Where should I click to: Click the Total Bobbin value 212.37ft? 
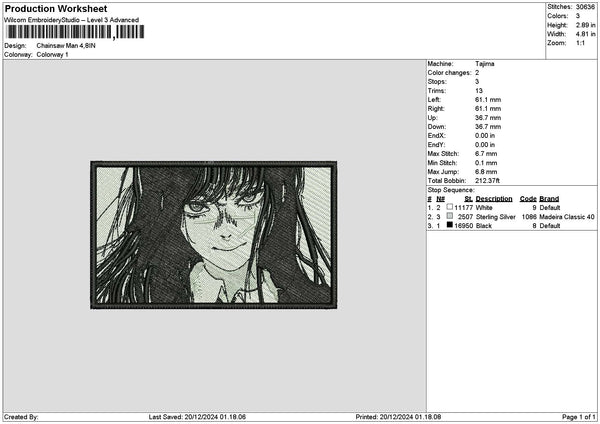[487, 181]
